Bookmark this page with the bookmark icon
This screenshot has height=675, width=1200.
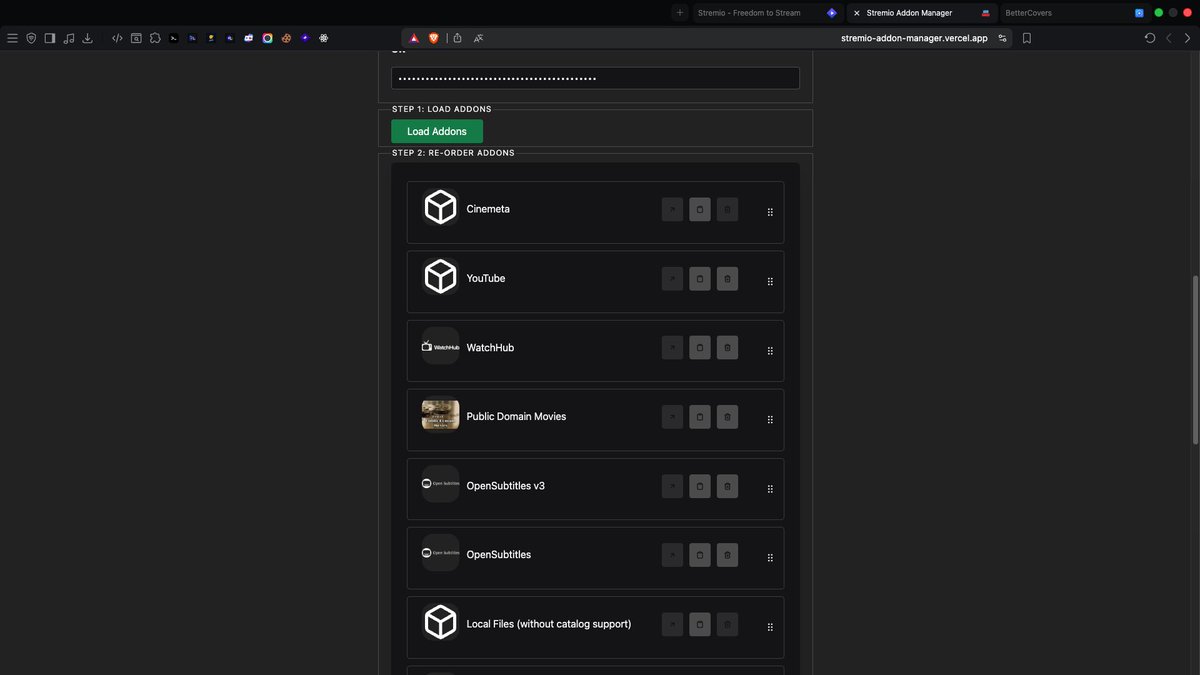[1027, 38]
